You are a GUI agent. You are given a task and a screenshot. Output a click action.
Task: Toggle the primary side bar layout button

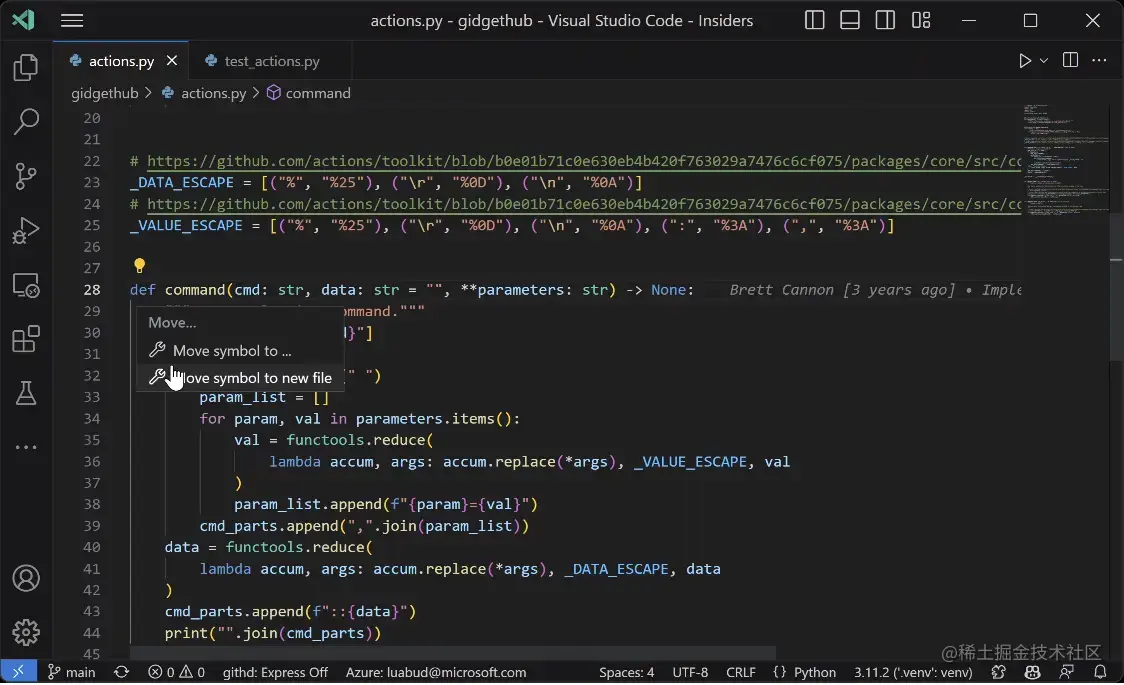coord(814,20)
